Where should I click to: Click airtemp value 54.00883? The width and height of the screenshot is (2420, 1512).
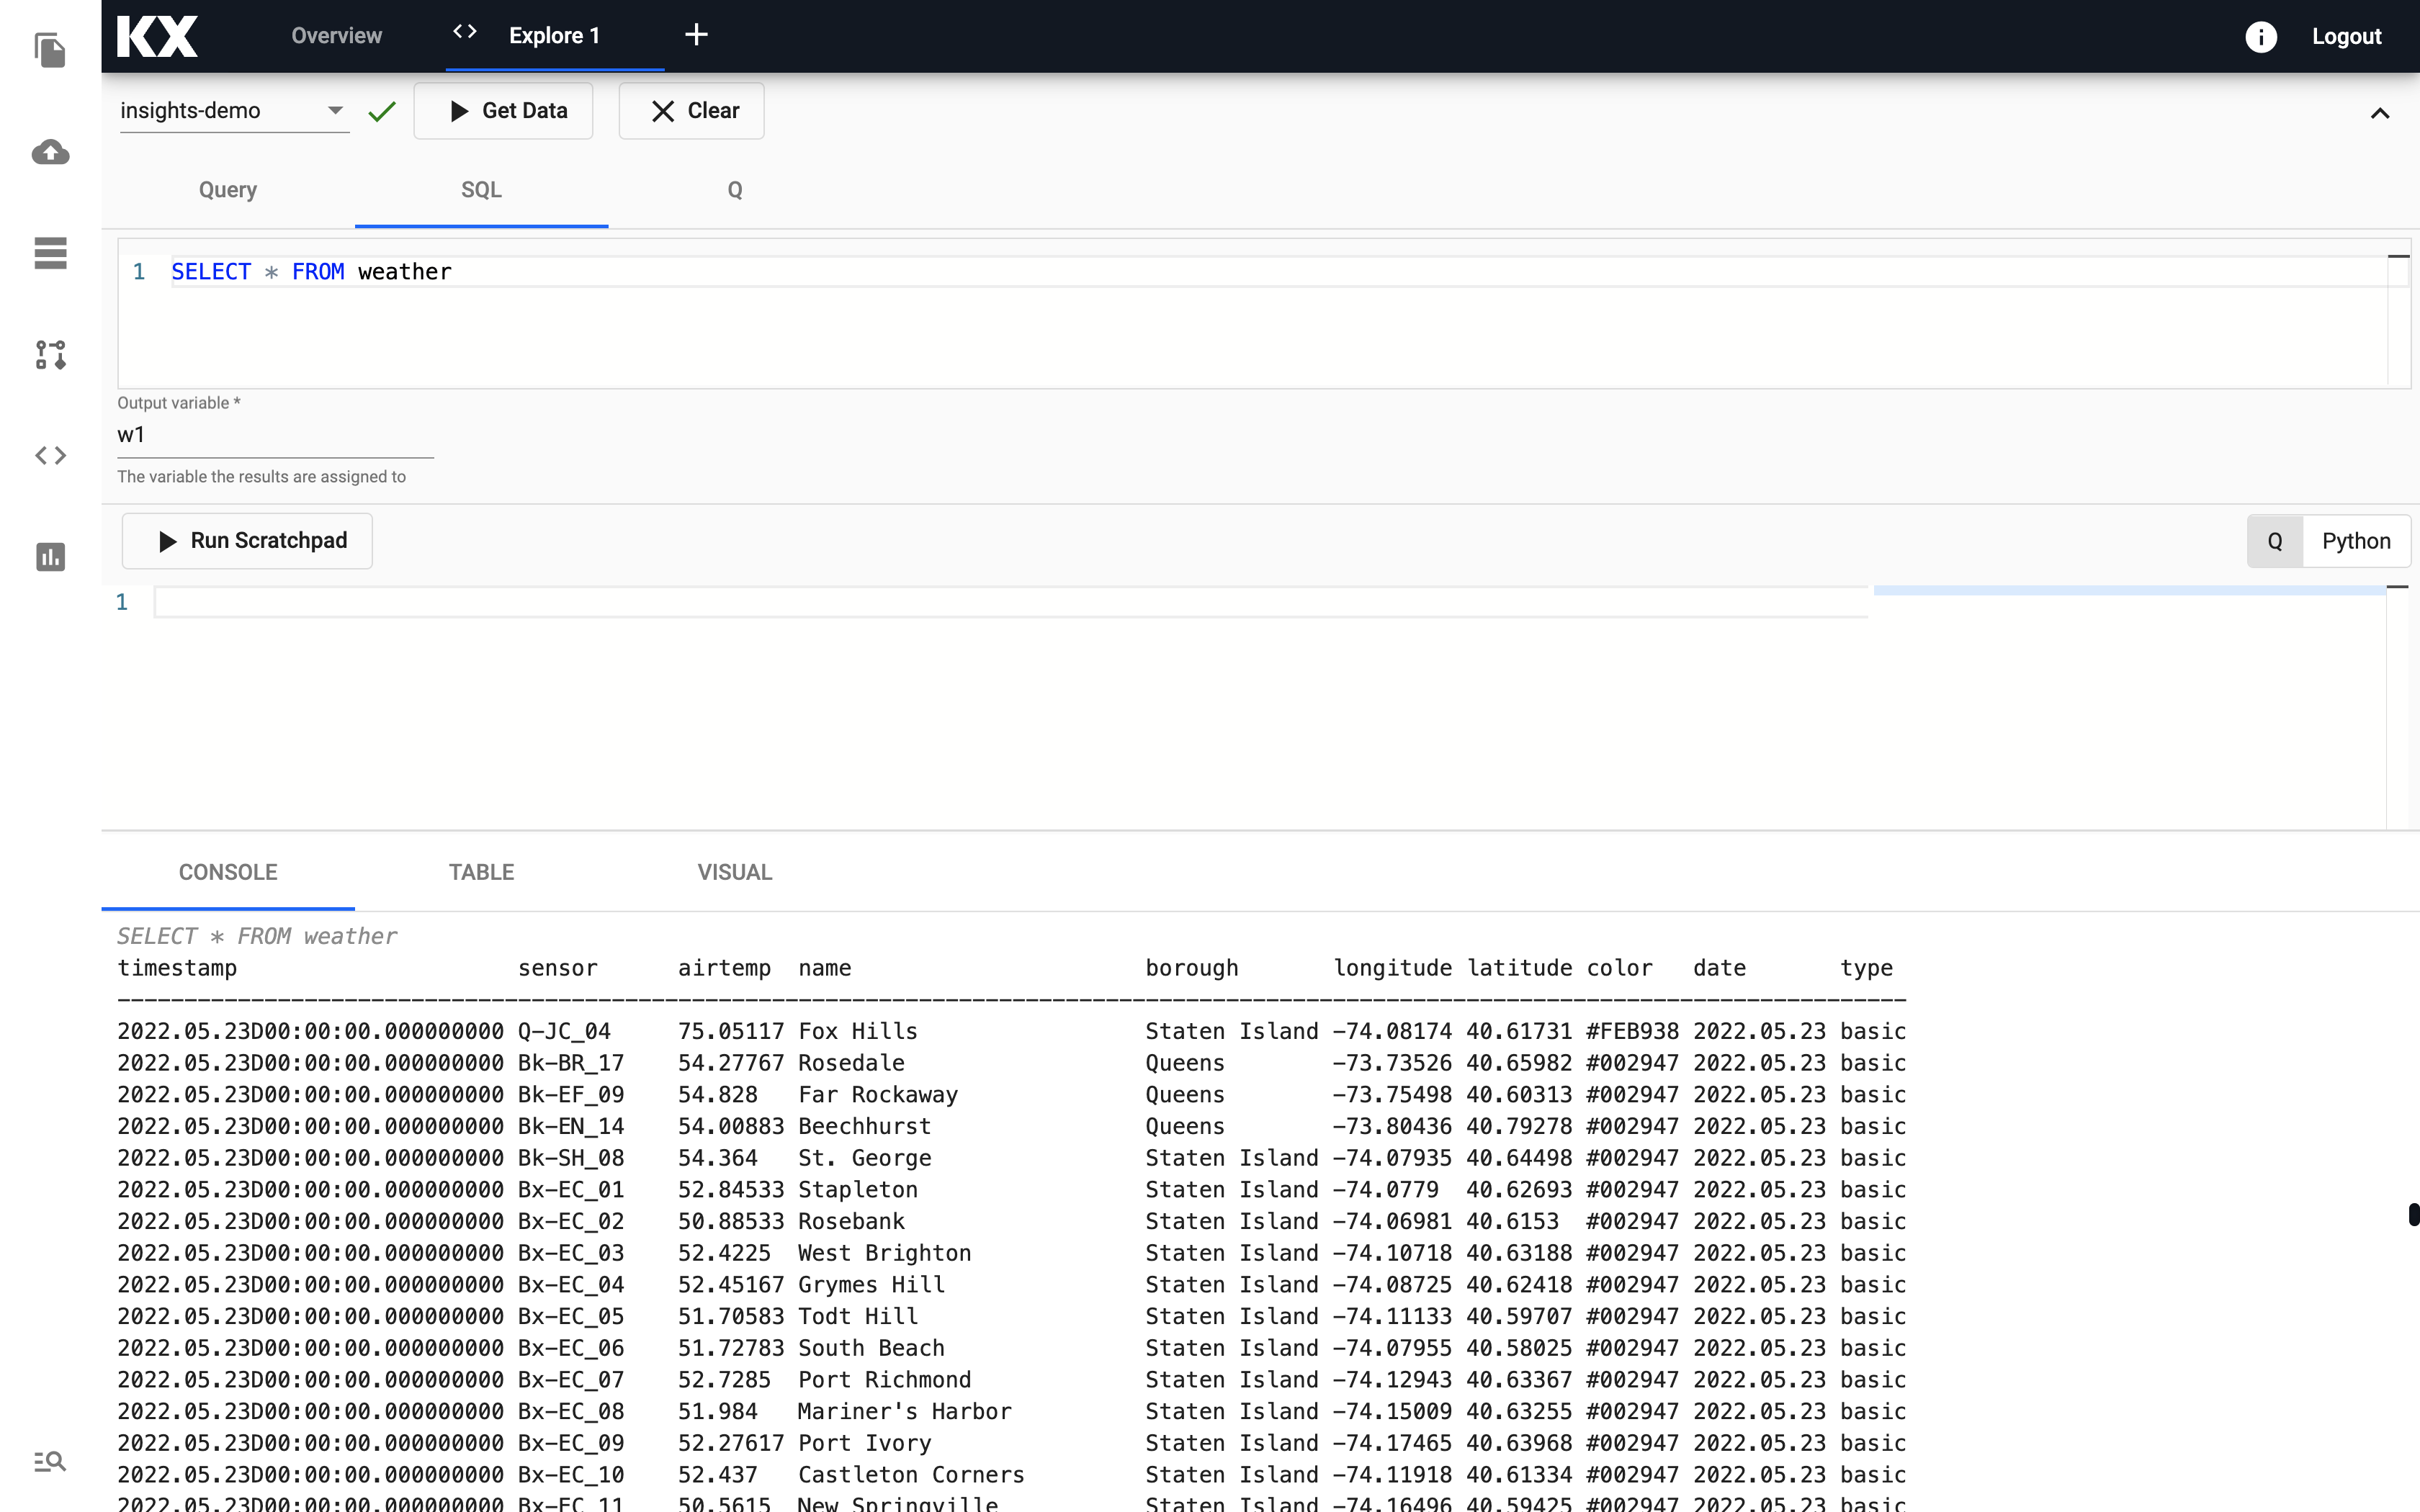coord(730,1126)
